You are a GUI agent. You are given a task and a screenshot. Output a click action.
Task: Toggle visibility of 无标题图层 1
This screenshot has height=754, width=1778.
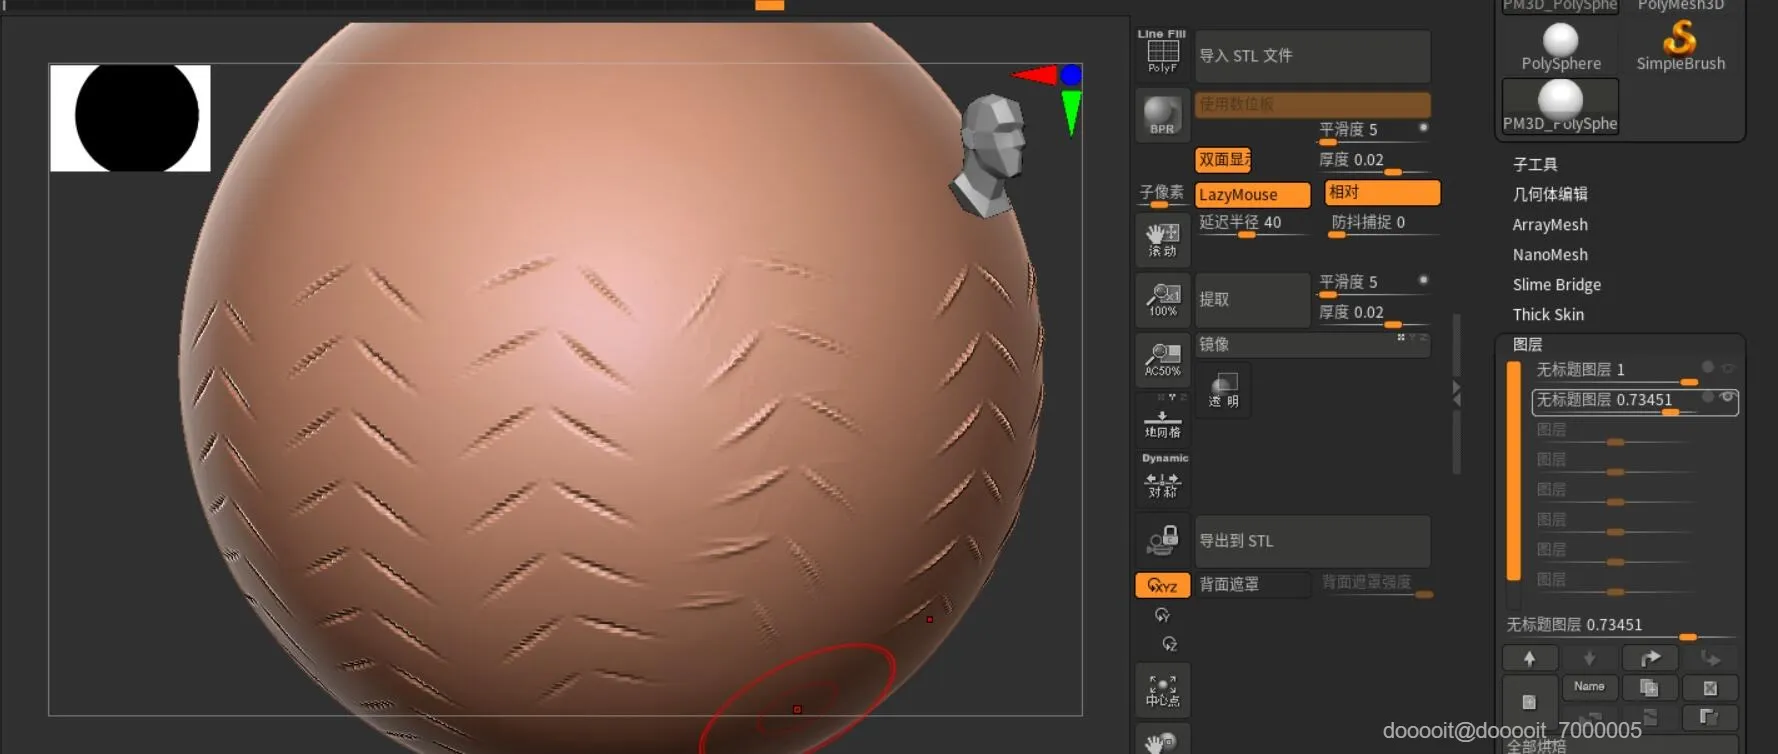tap(1727, 368)
